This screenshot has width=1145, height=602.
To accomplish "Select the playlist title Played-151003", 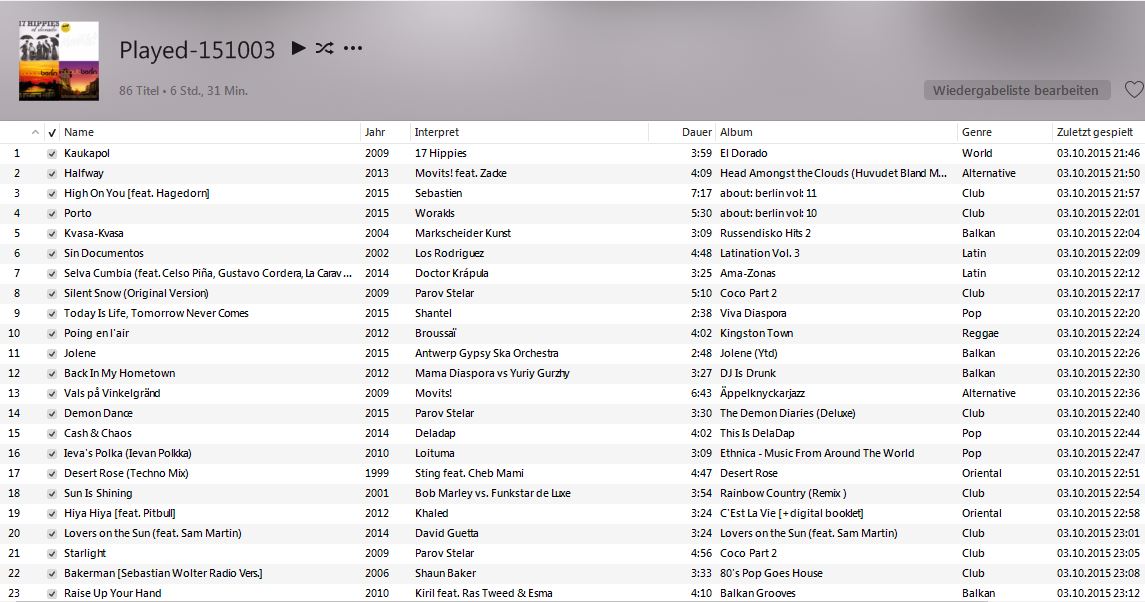I will 196,47.
